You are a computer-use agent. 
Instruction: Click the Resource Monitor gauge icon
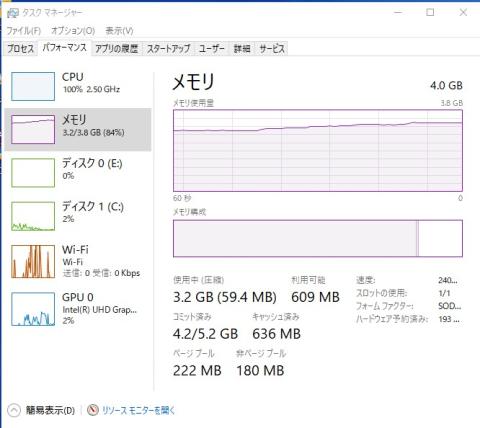(x=93, y=410)
